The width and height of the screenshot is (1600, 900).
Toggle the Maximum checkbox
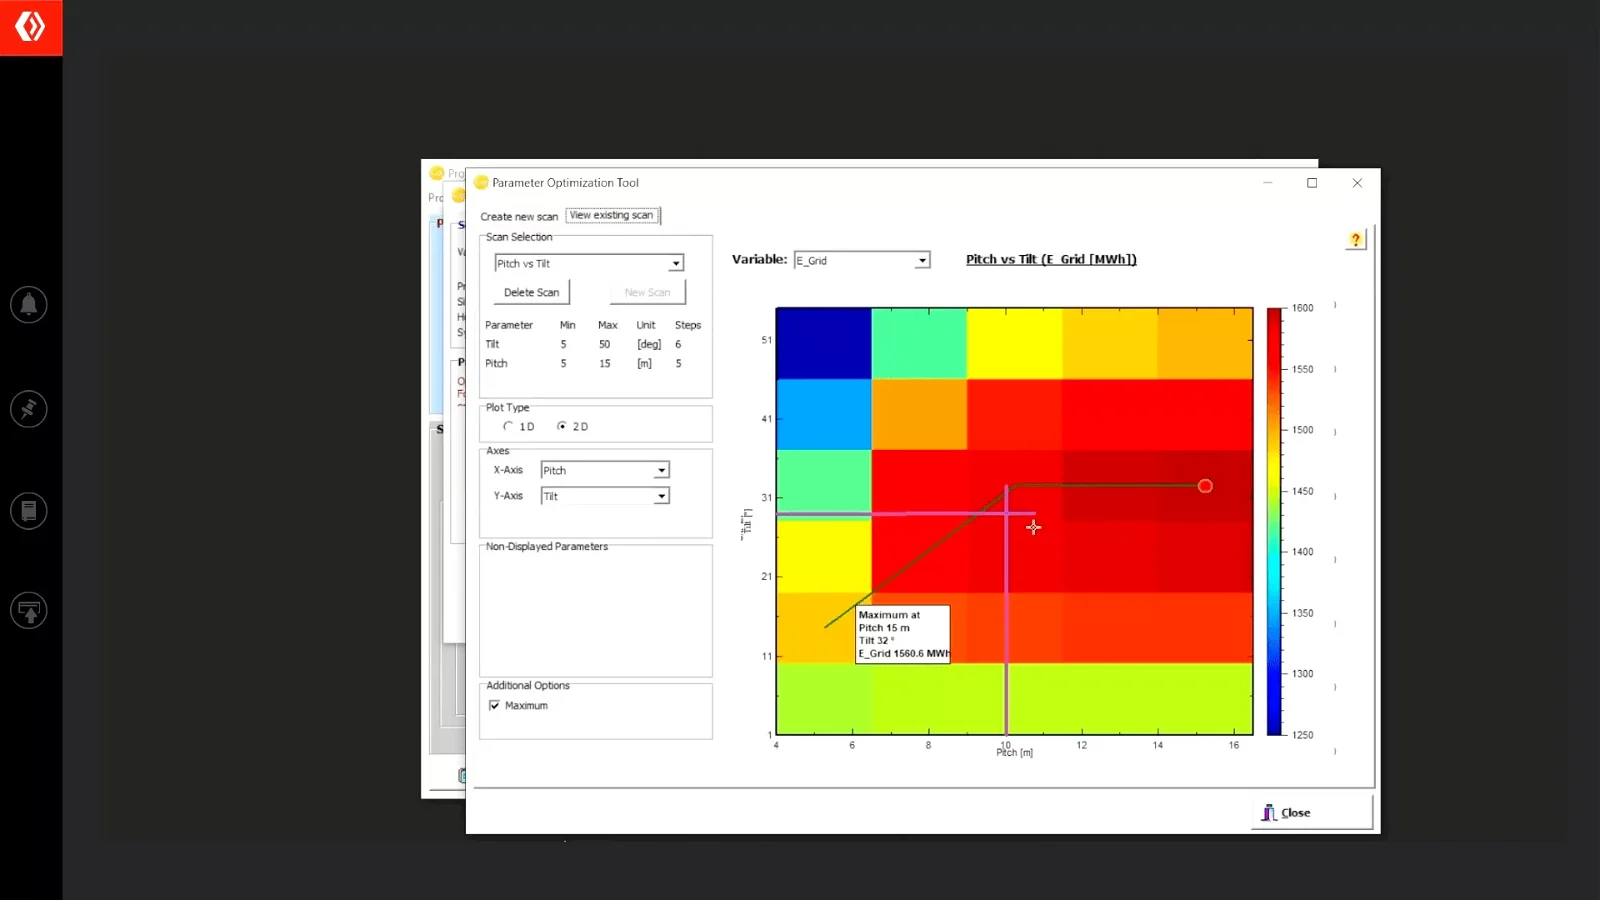point(494,706)
